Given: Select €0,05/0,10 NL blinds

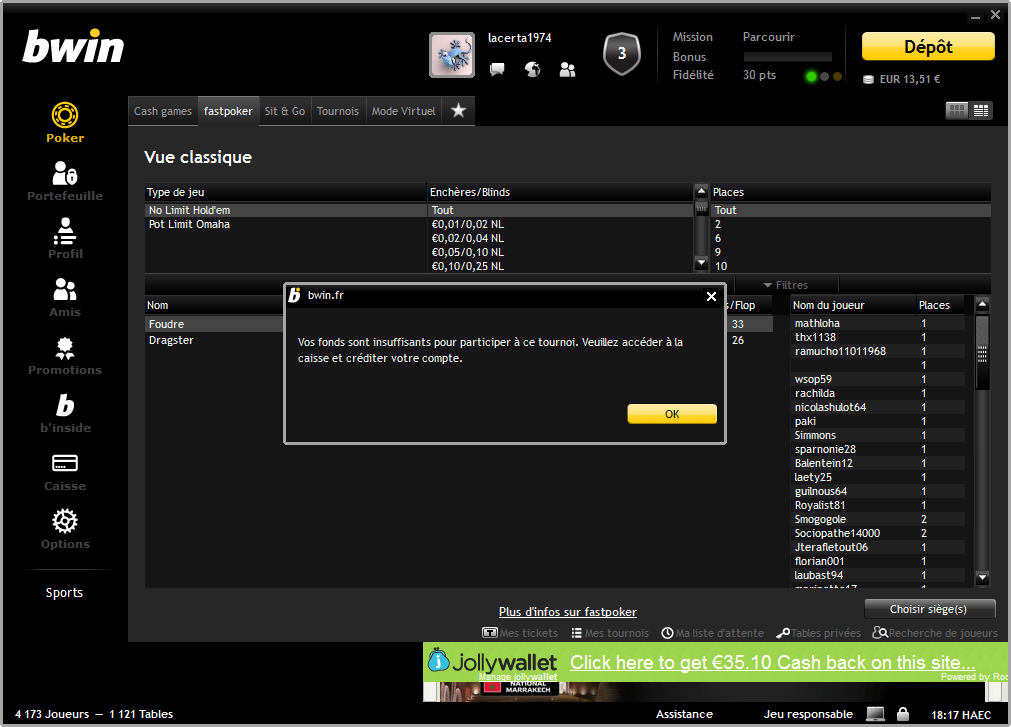Looking at the screenshot, I should [561, 252].
